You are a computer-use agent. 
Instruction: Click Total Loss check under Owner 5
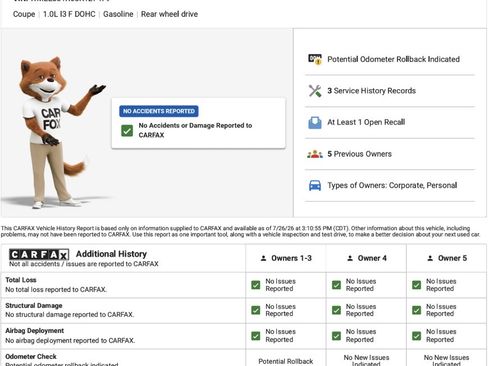click(416, 285)
